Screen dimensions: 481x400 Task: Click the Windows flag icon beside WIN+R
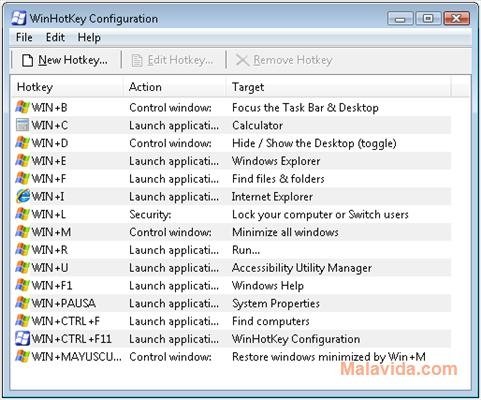point(22,250)
